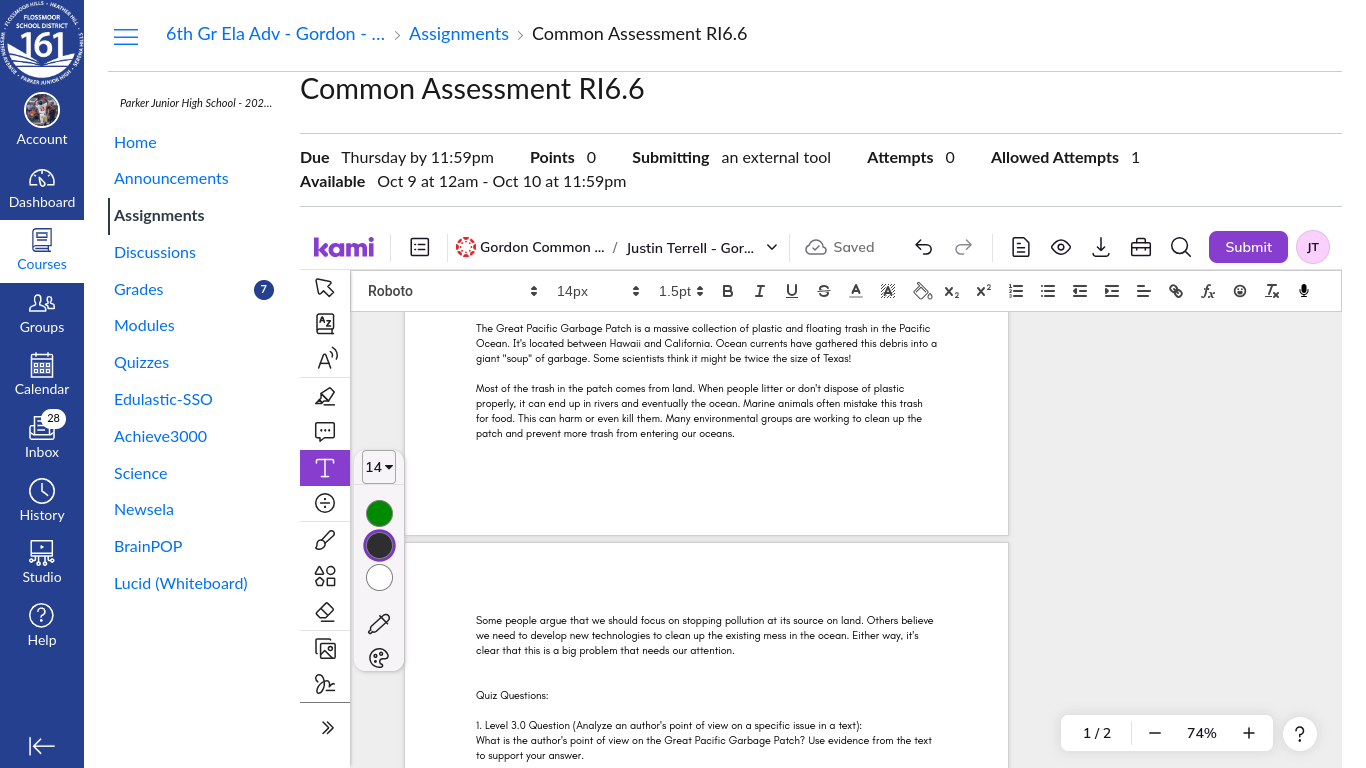Screen dimensions: 1366x768
Task: Zoom out with the minus button
Action: point(1155,733)
